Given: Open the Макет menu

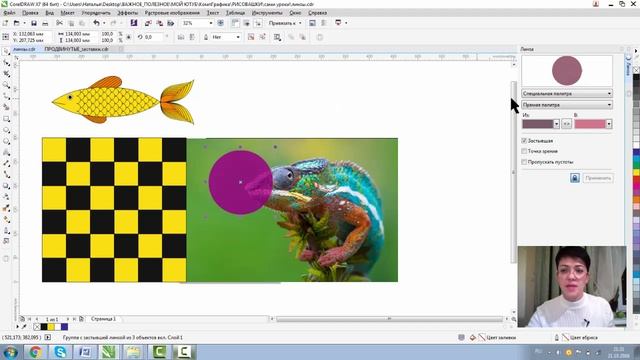Looking at the screenshot, I should [67, 13].
